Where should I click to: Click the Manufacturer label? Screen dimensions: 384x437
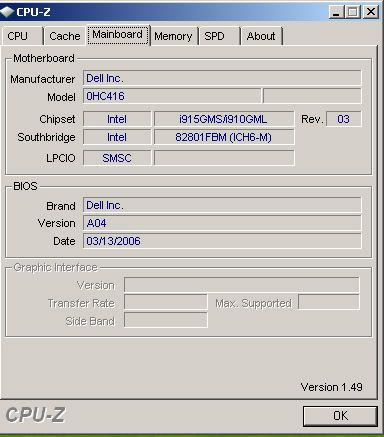tap(42, 79)
